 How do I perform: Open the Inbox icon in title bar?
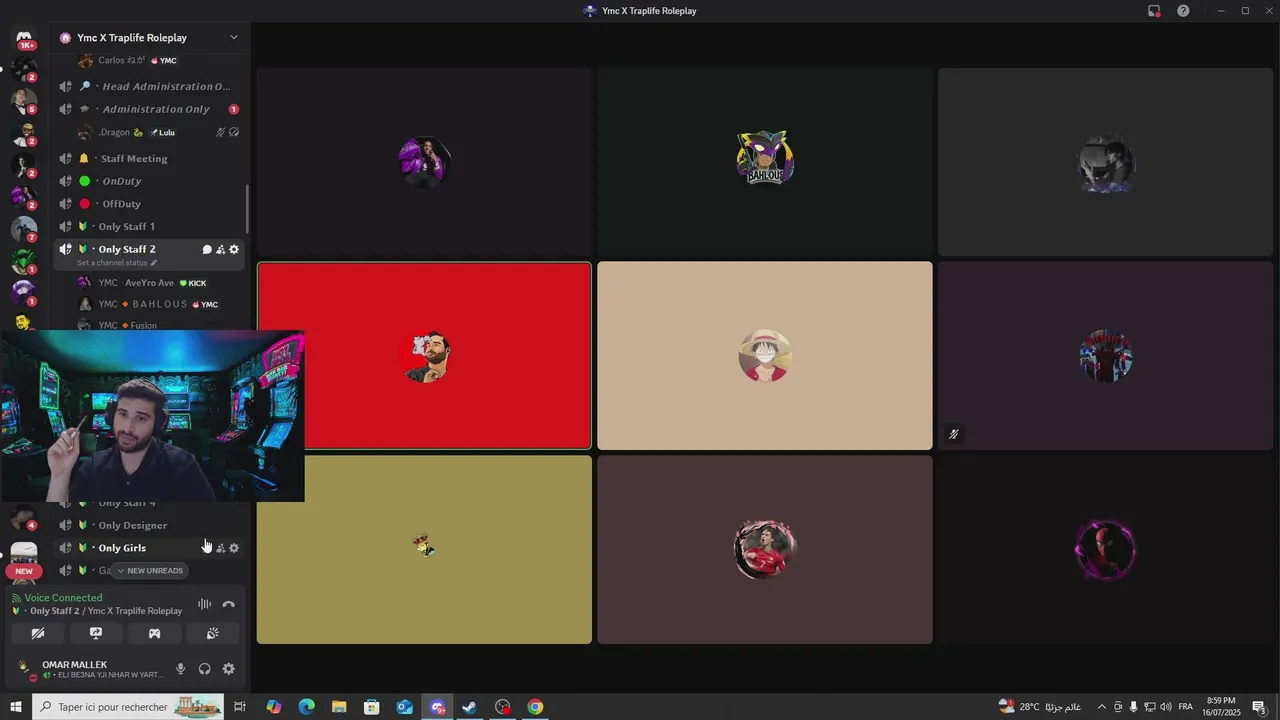click(1154, 11)
